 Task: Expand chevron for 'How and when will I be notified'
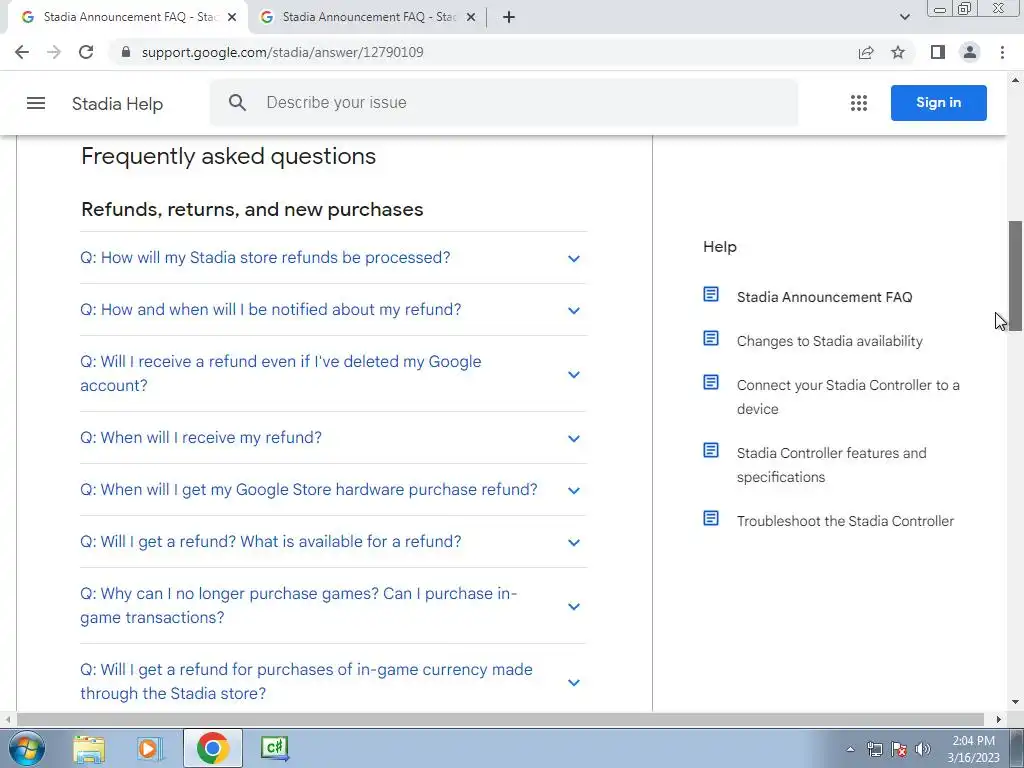[573, 311]
